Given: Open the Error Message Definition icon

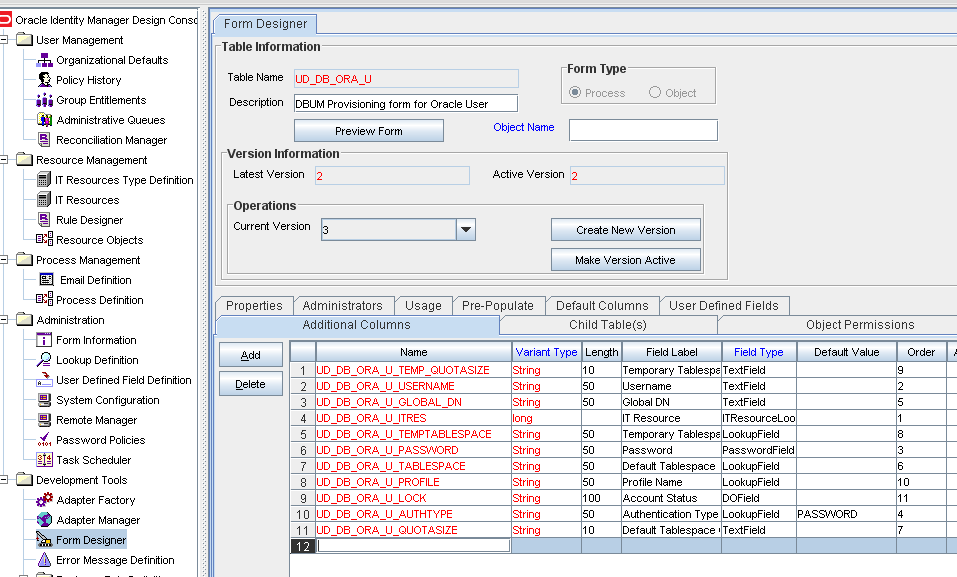Looking at the screenshot, I should pos(45,560).
